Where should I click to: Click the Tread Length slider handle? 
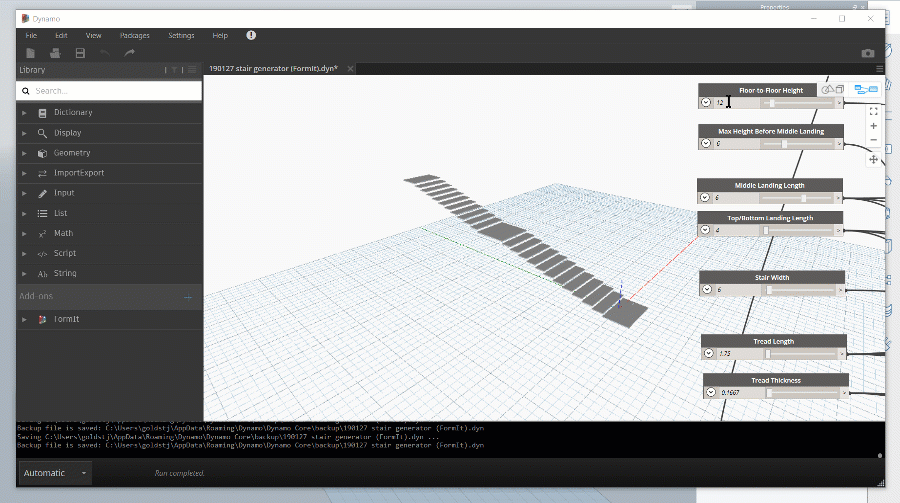pos(767,354)
